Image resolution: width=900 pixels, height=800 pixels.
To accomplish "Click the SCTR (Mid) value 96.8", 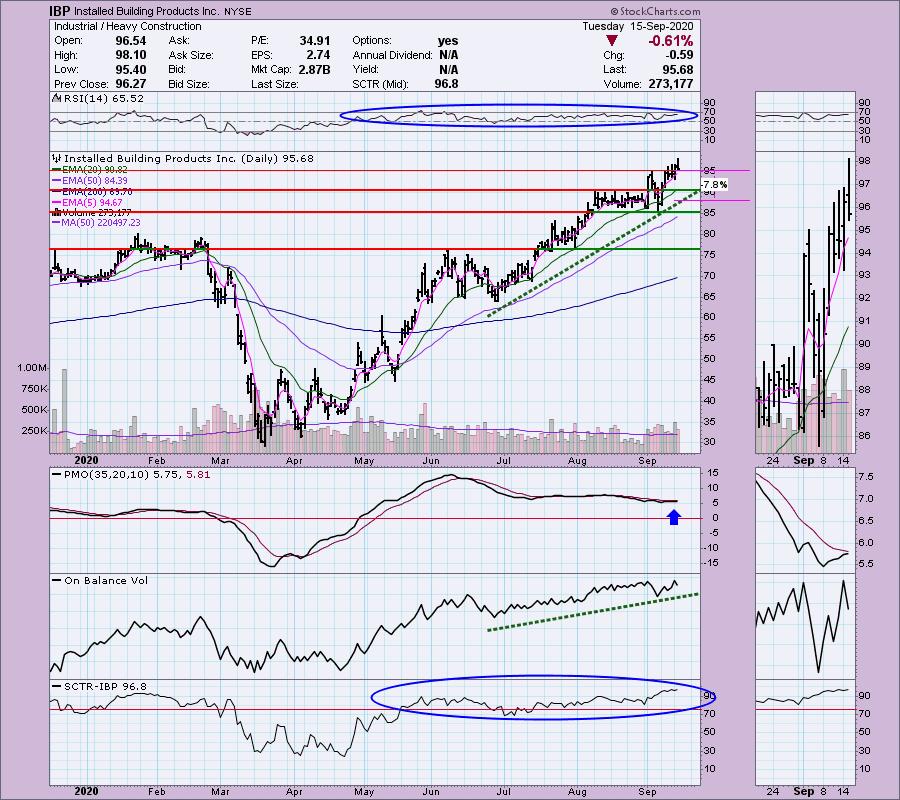I will [x=446, y=84].
